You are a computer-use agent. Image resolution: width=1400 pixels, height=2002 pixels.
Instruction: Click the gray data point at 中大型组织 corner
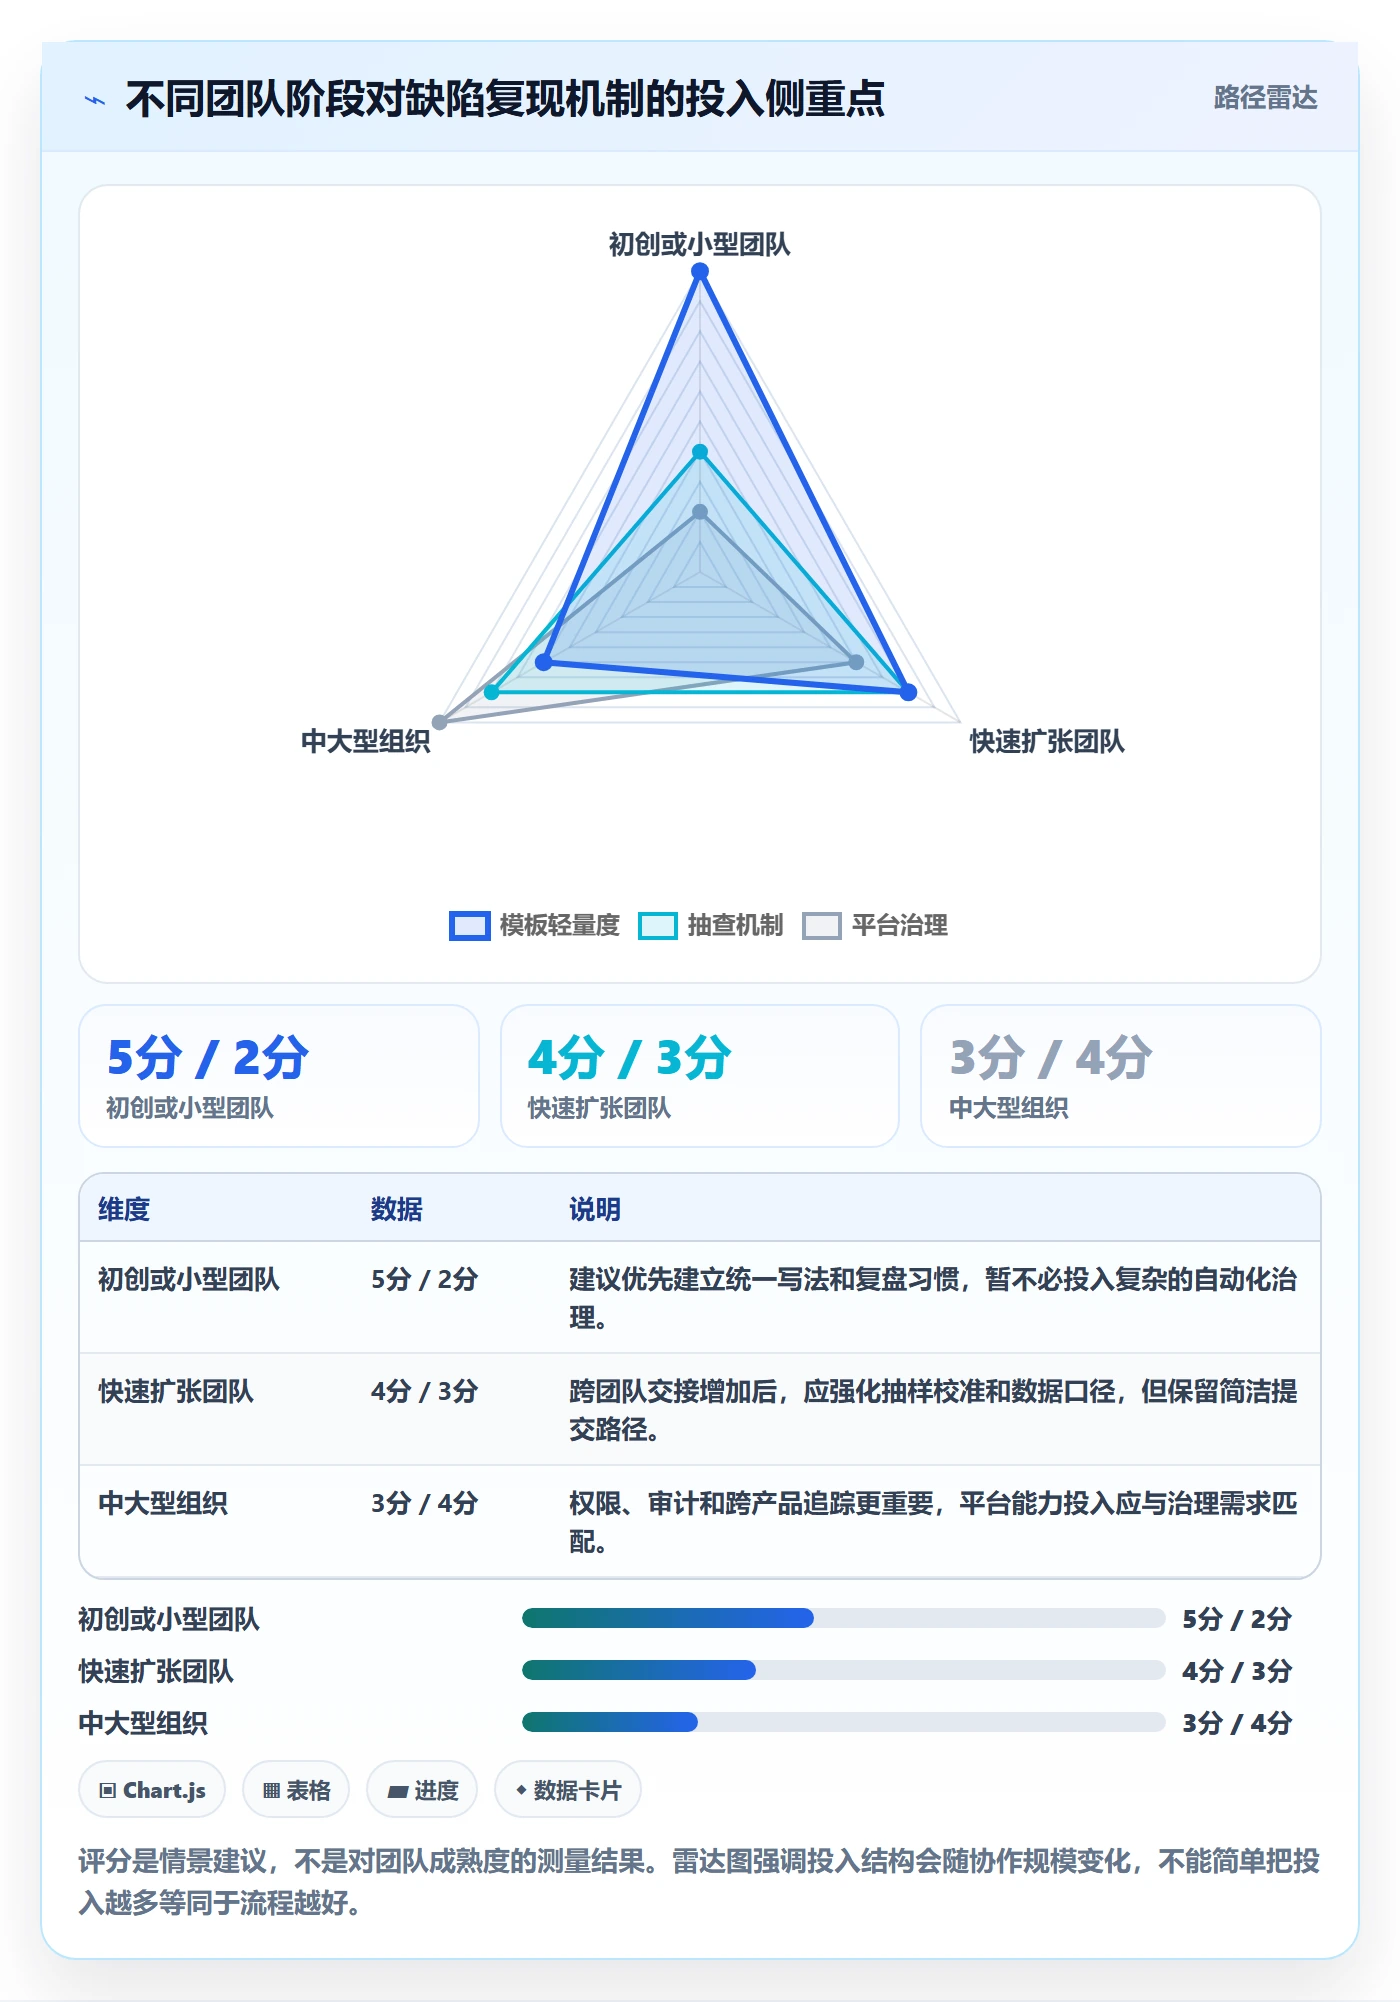pyautogui.click(x=439, y=722)
